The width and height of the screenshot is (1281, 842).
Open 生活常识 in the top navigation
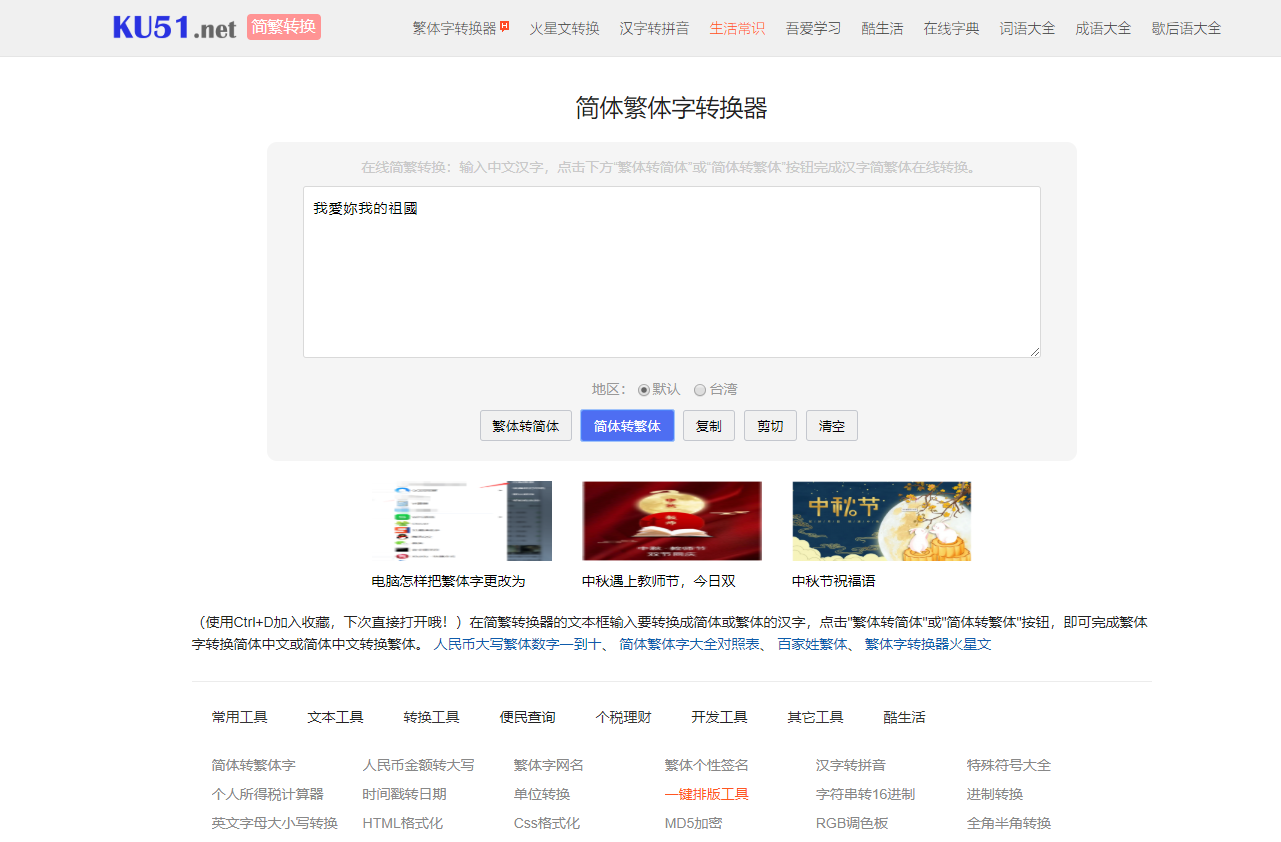[737, 28]
